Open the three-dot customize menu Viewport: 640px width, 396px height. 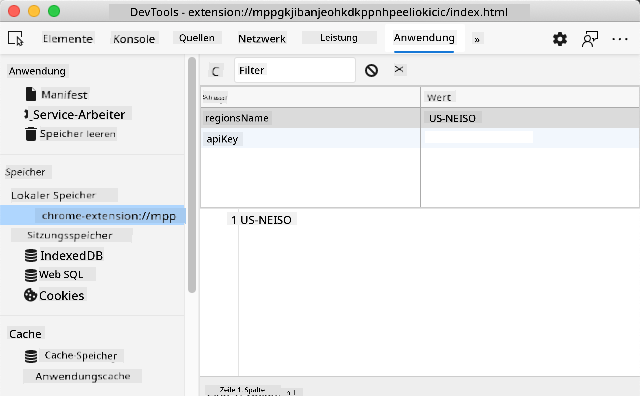pos(620,39)
